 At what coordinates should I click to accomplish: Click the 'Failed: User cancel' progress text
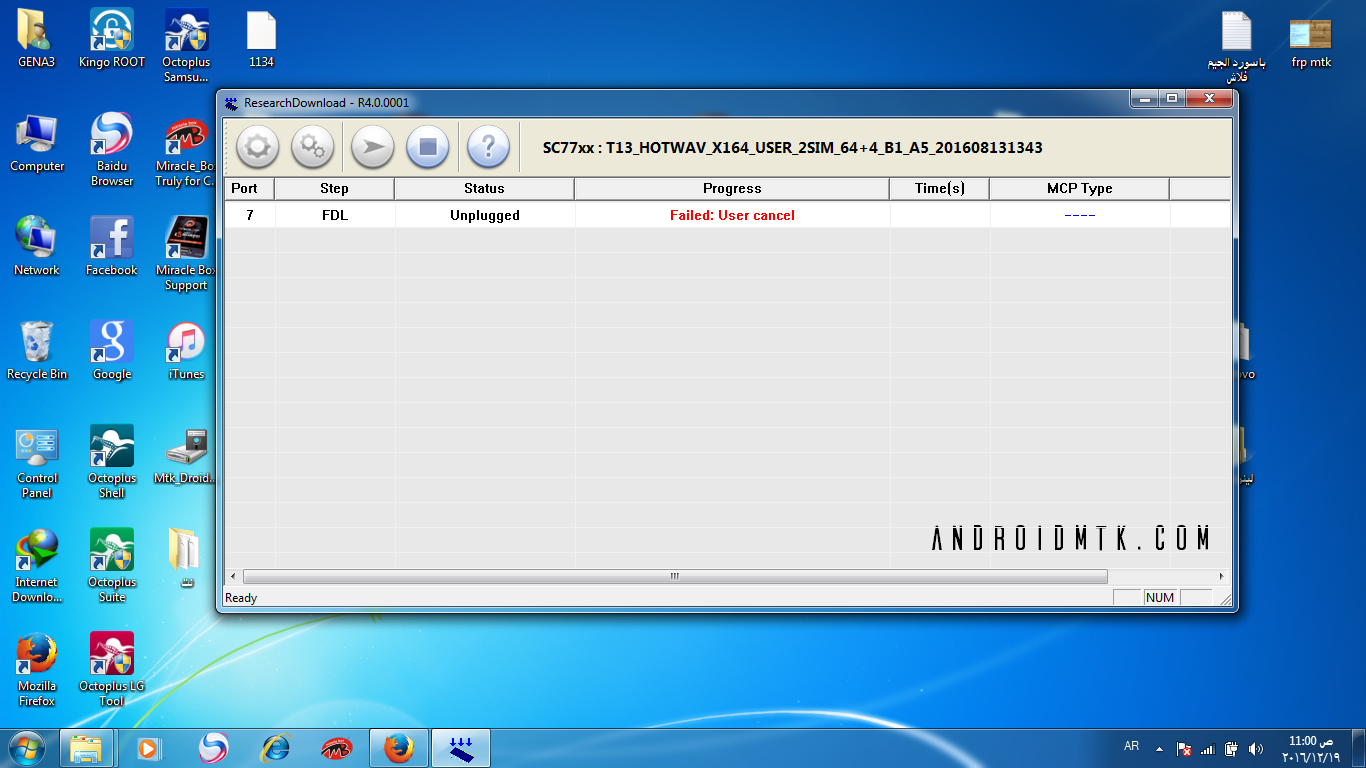click(732, 215)
